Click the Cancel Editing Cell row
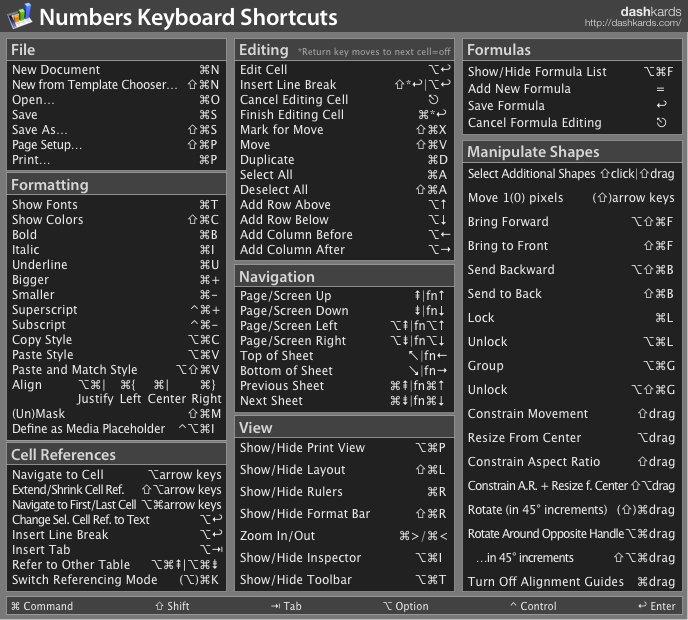Image resolution: width=688 pixels, height=620 pixels. pyautogui.click(x=344, y=100)
